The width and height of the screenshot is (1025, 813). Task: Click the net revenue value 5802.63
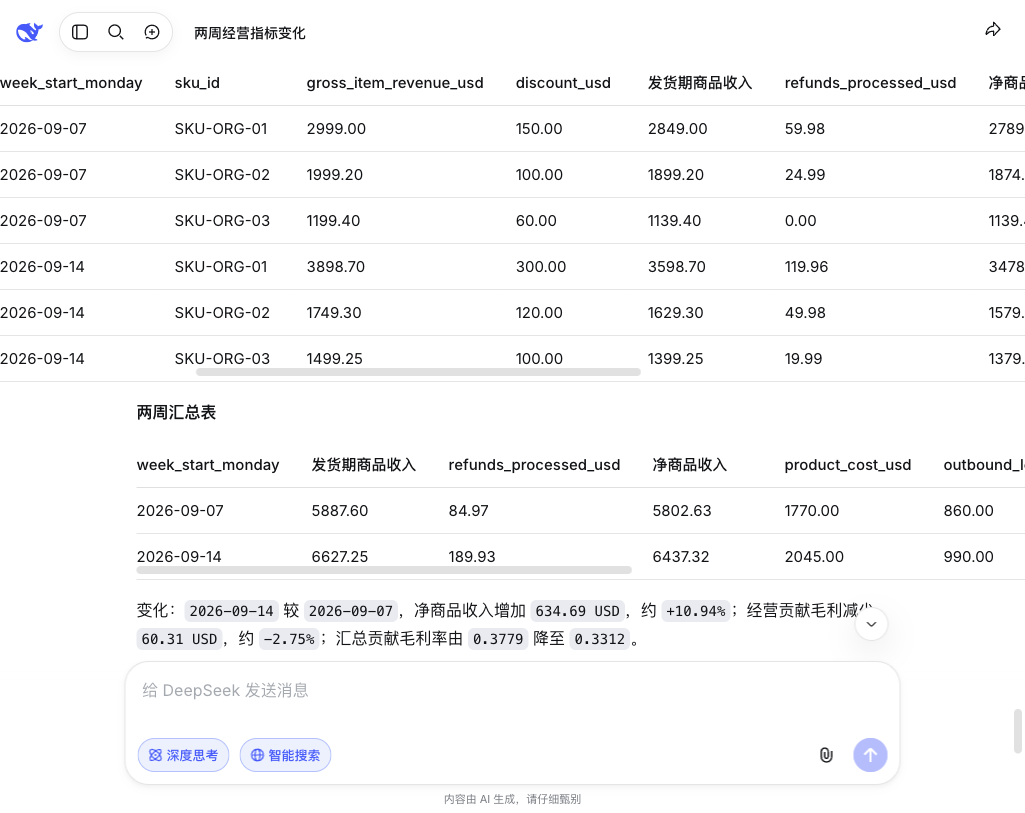pyautogui.click(x=681, y=510)
